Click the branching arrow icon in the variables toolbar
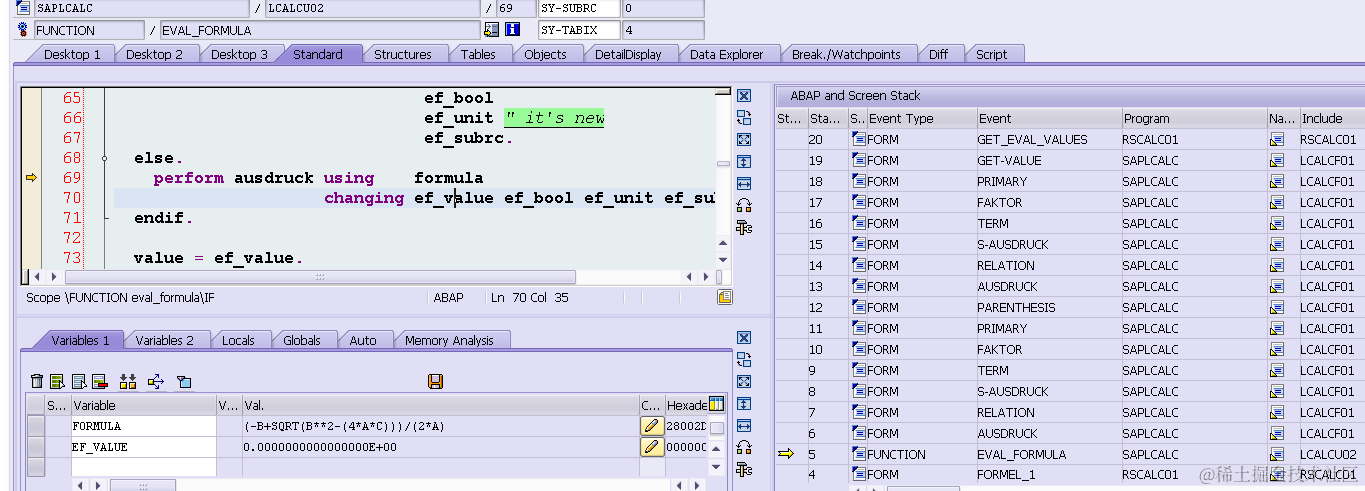Screen dimensions: 1365x491 click(155, 381)
